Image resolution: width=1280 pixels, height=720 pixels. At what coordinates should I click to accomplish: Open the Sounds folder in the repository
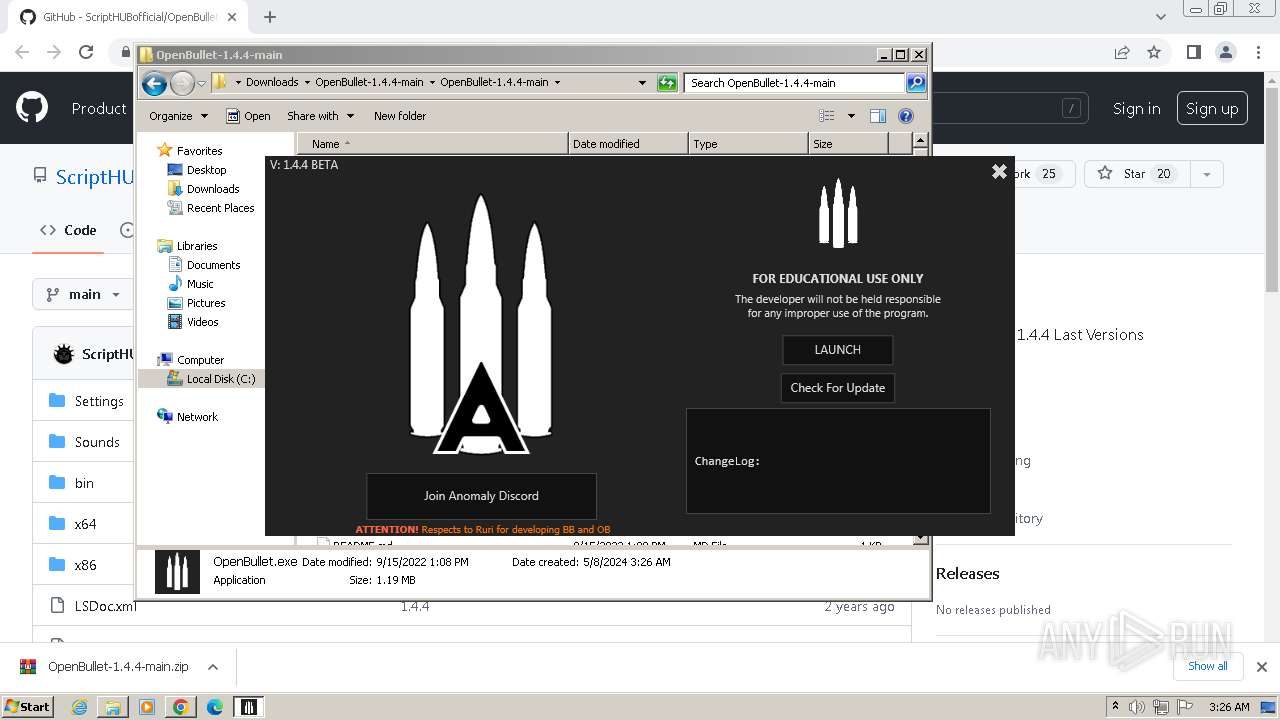(97, 442)
